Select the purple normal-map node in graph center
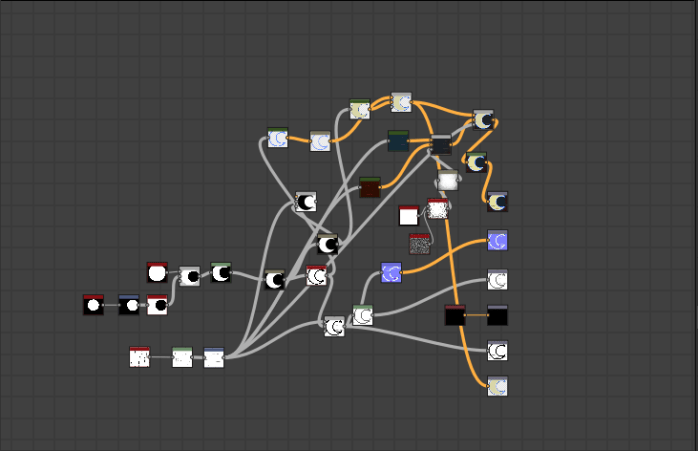Image resolution: width=698 pixels, height=451 pixels. click(x=391, y=272)
